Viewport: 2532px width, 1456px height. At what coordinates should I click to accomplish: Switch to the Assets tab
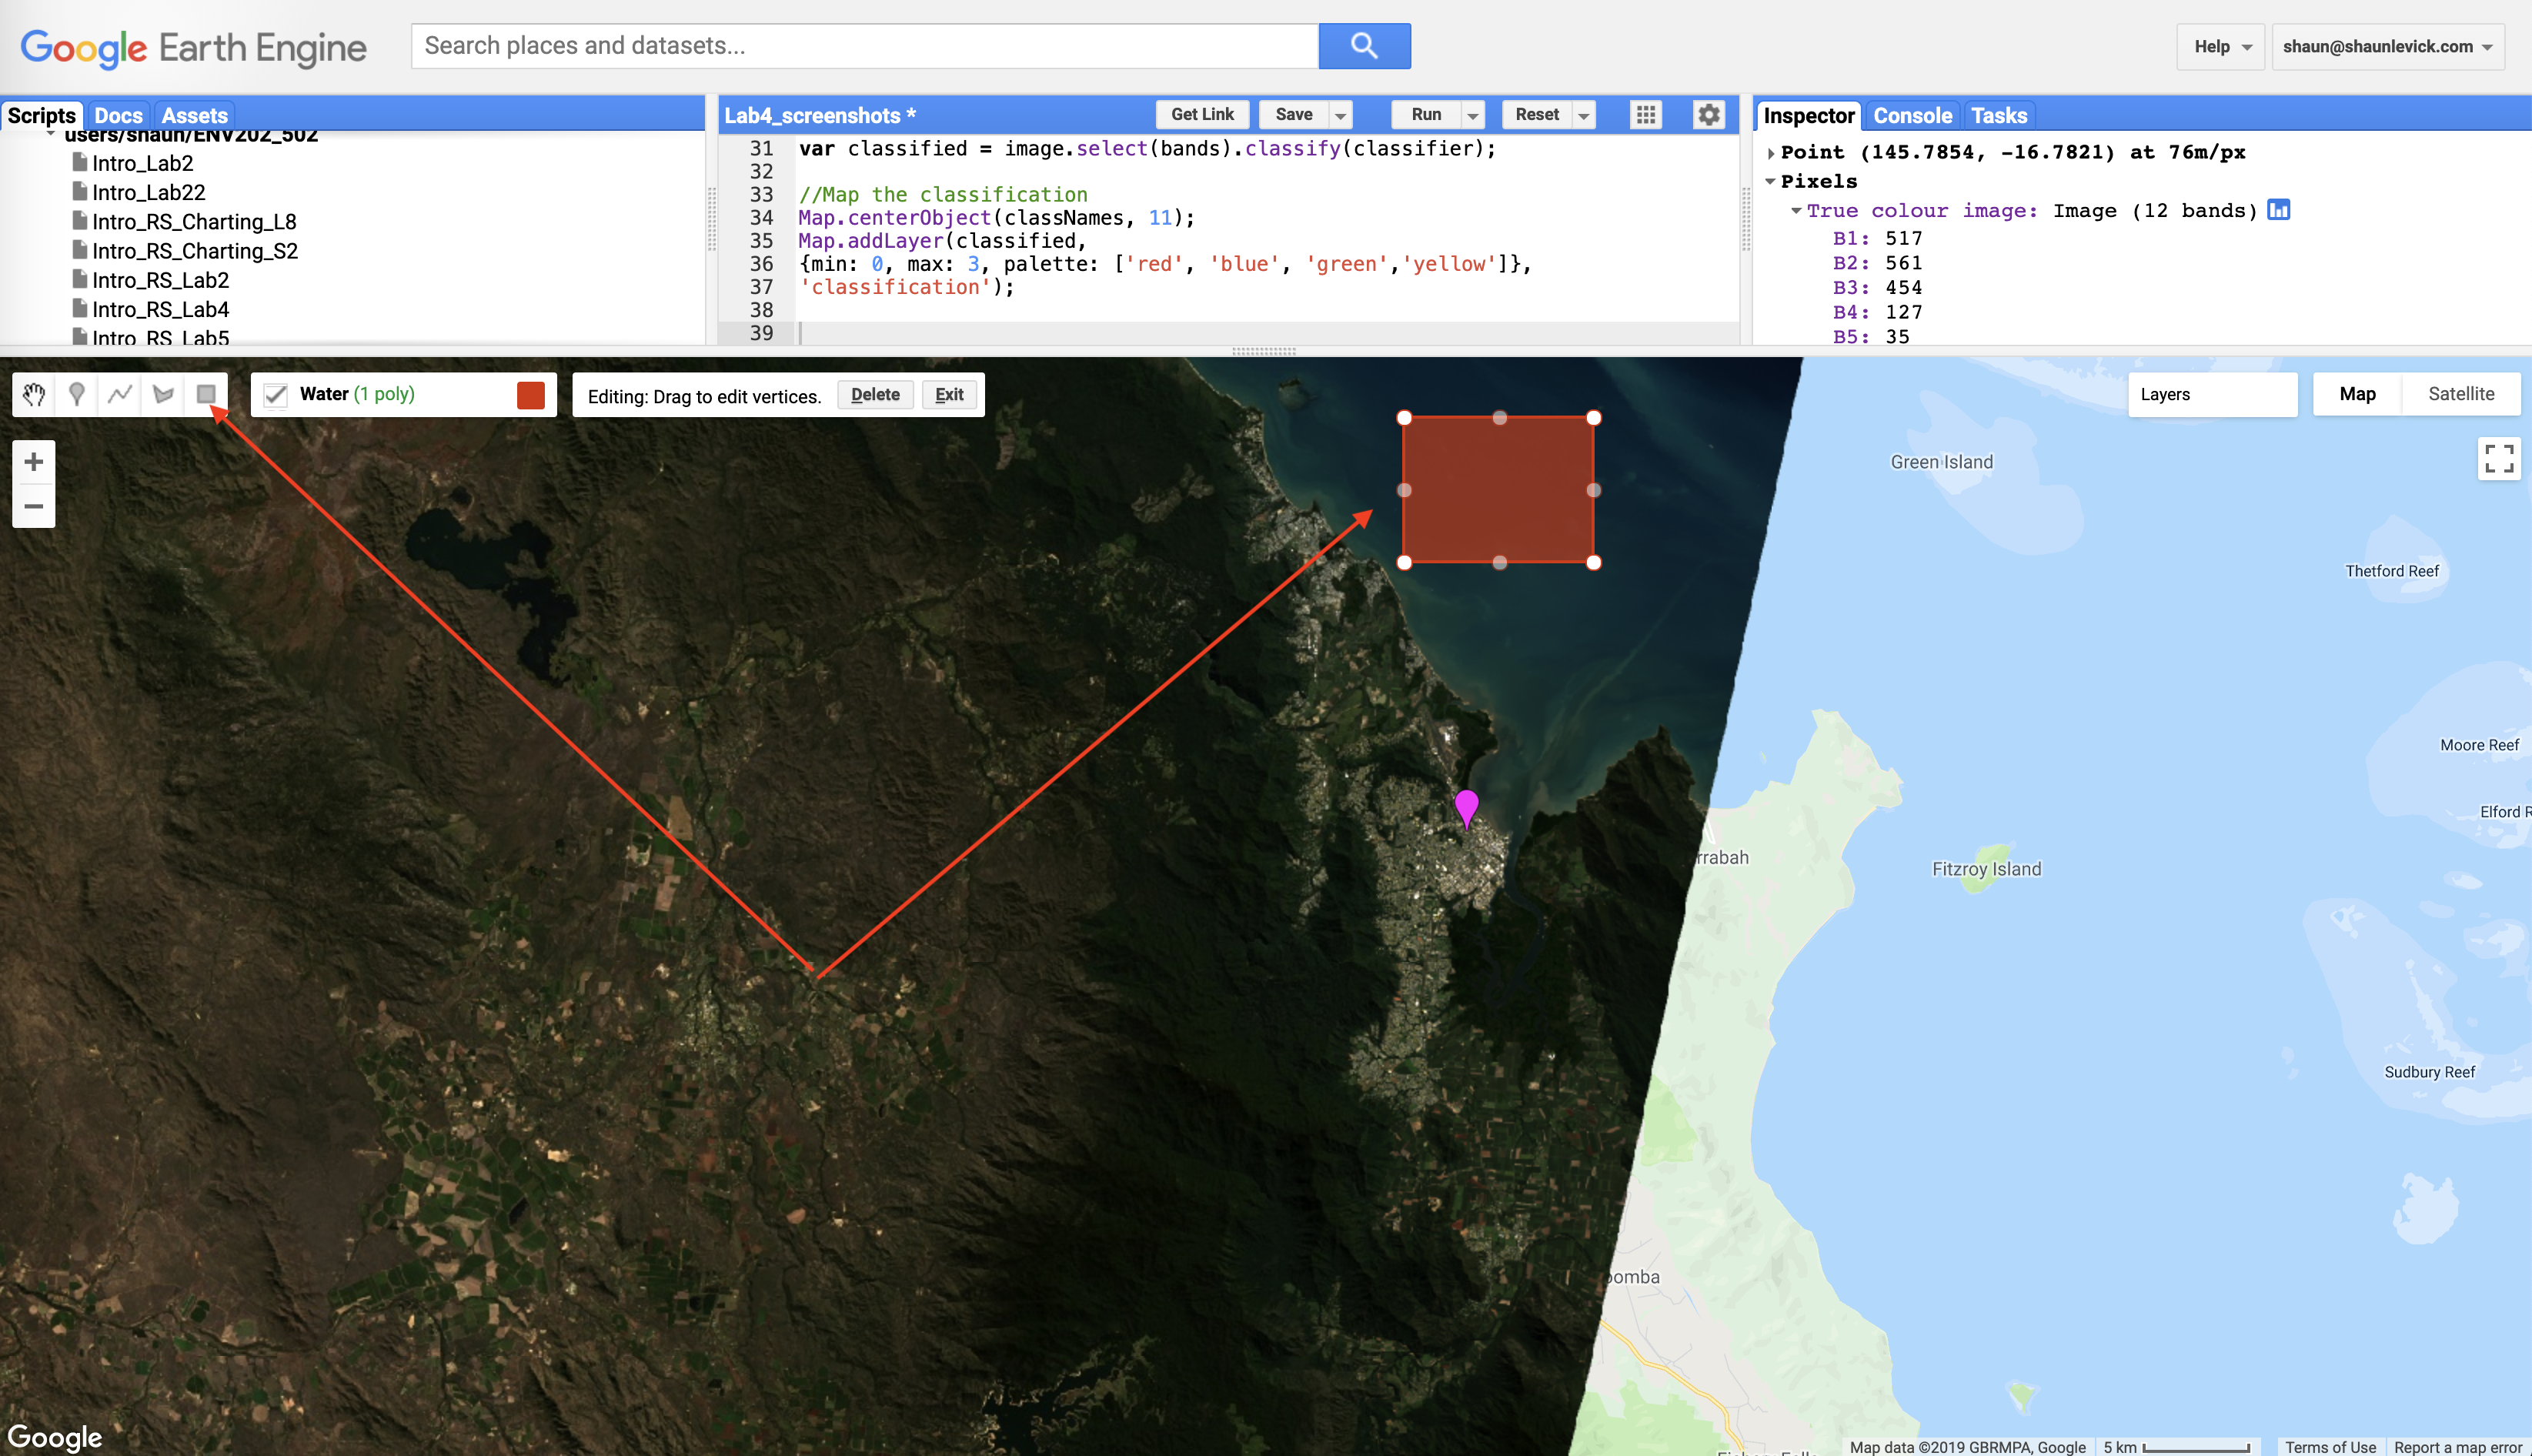point(194,115)
